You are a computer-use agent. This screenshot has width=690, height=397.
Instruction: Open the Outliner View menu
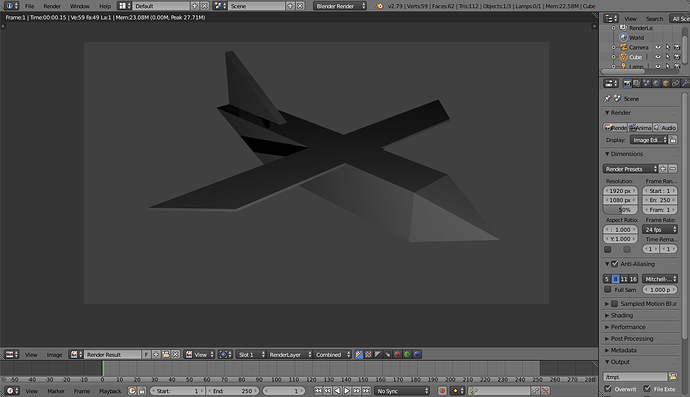(x=630, y=18)
